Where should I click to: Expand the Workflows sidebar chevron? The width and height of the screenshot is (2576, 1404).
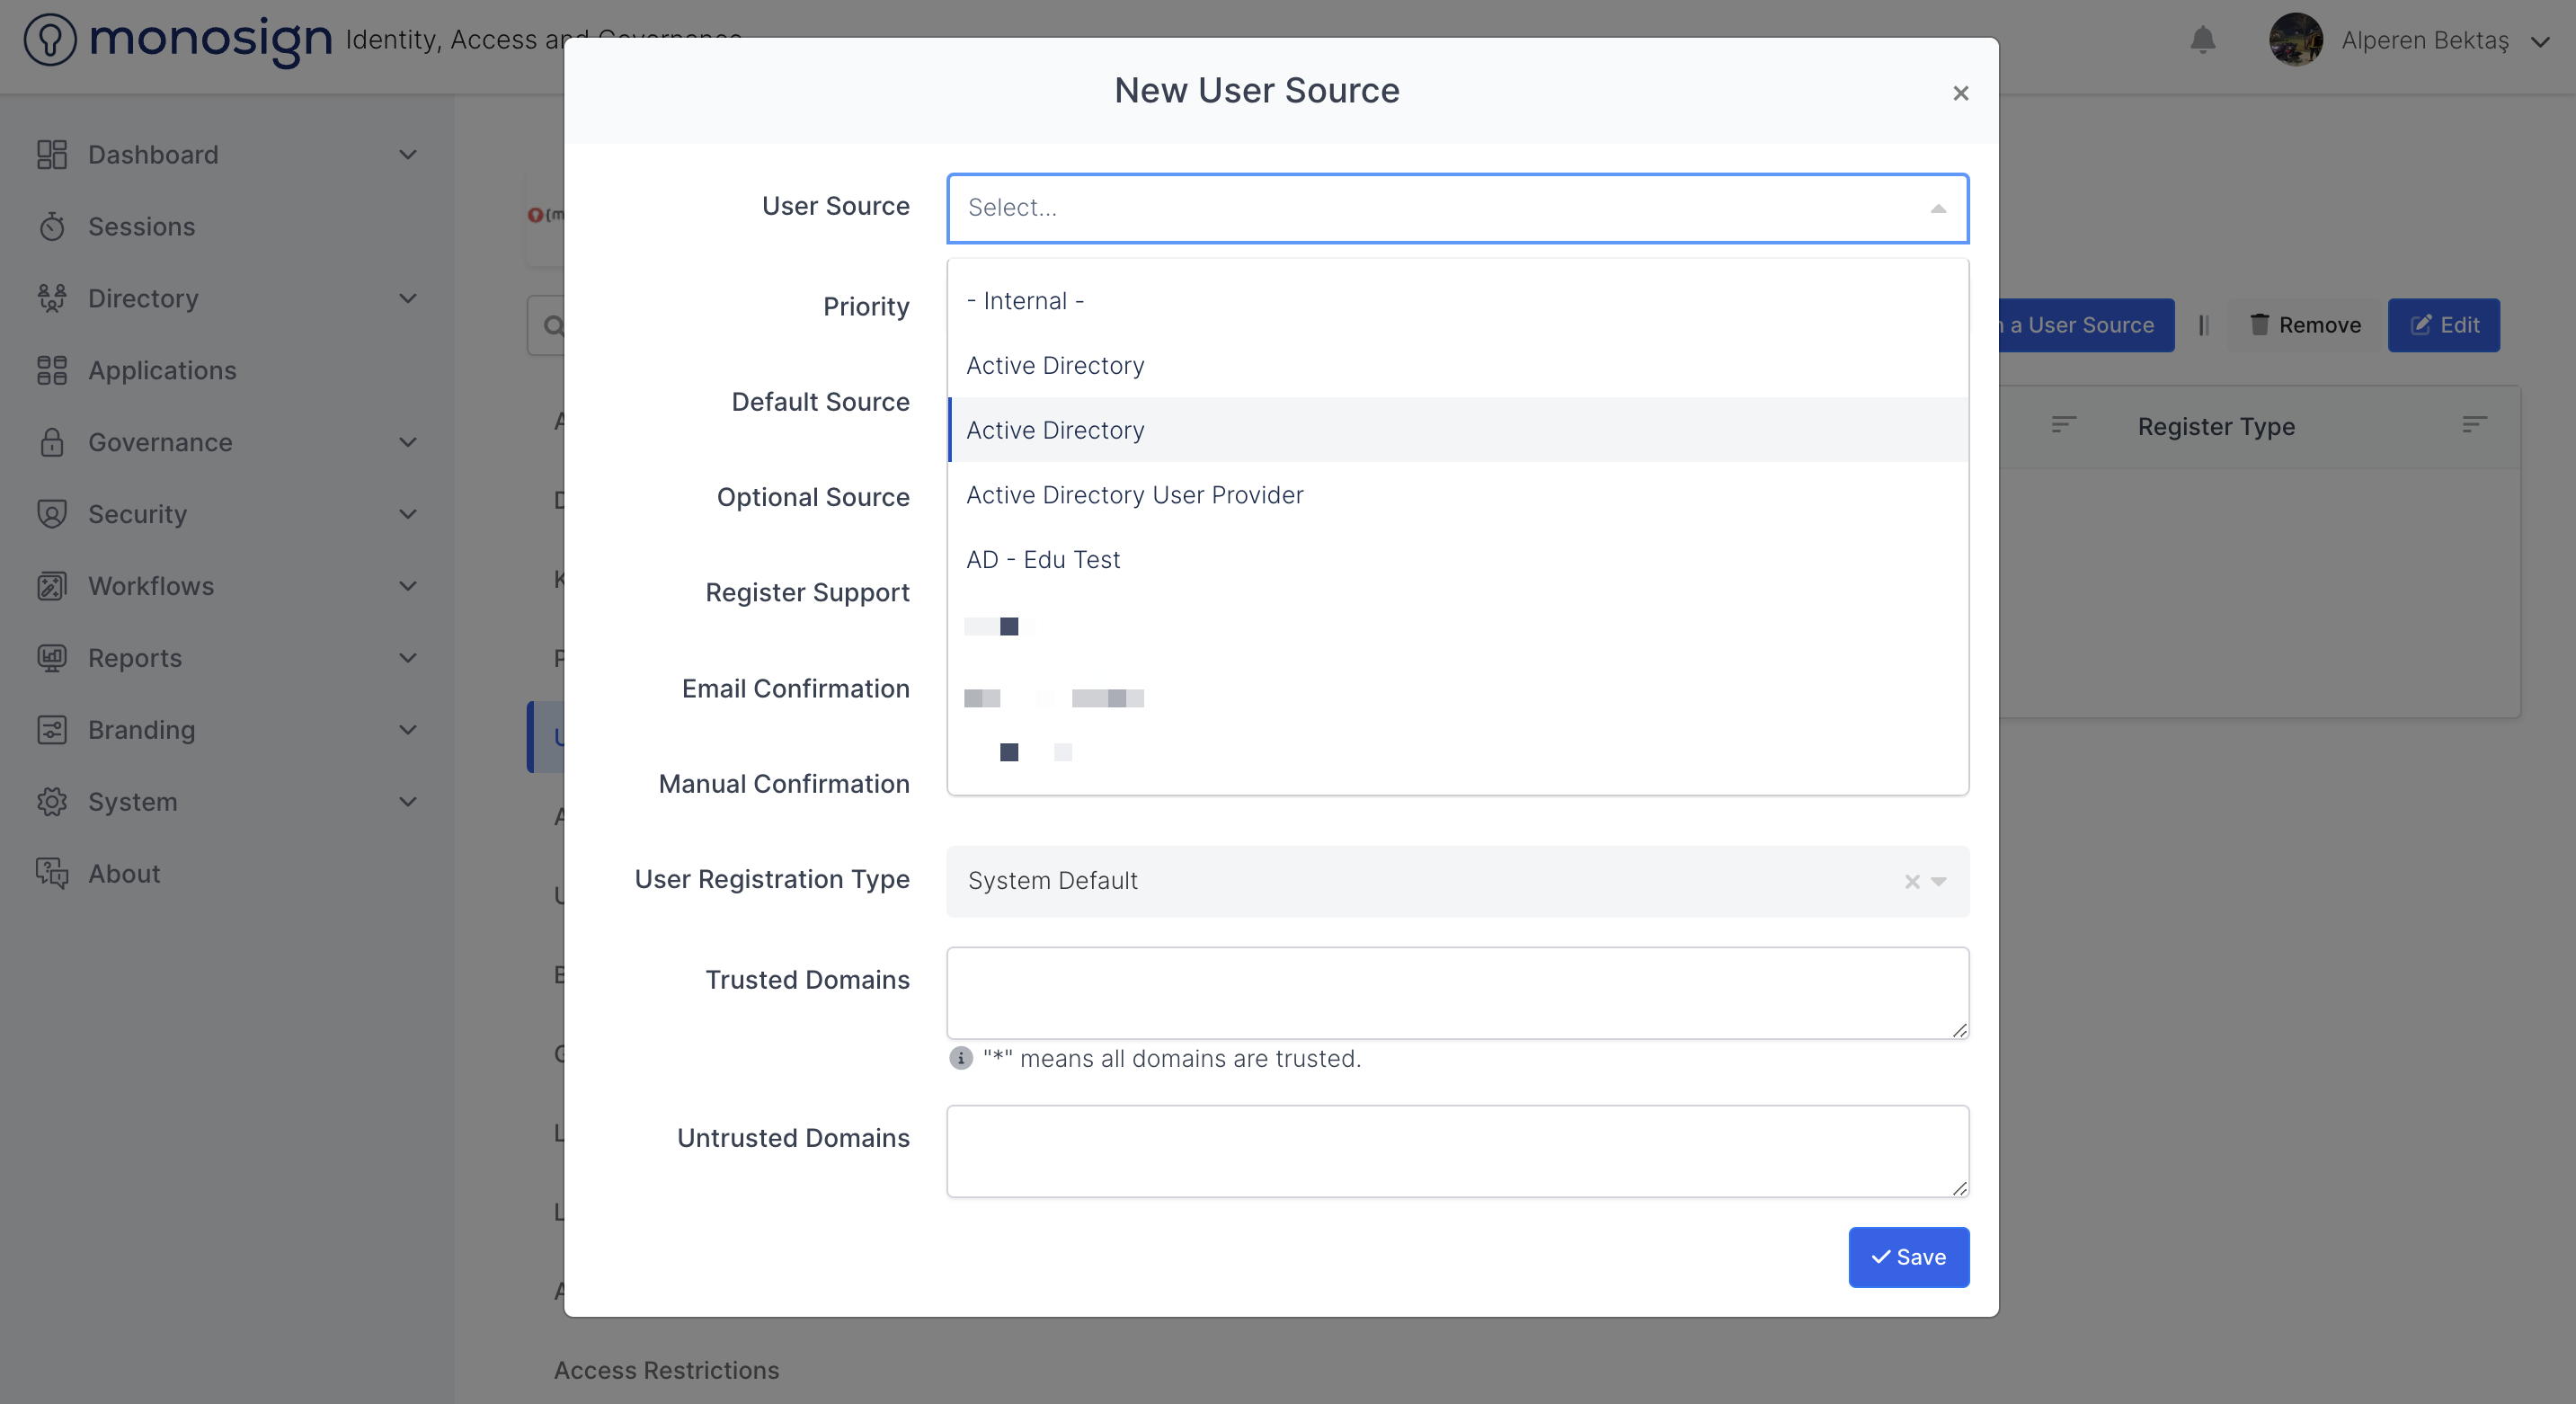click(x=407, y=586)
